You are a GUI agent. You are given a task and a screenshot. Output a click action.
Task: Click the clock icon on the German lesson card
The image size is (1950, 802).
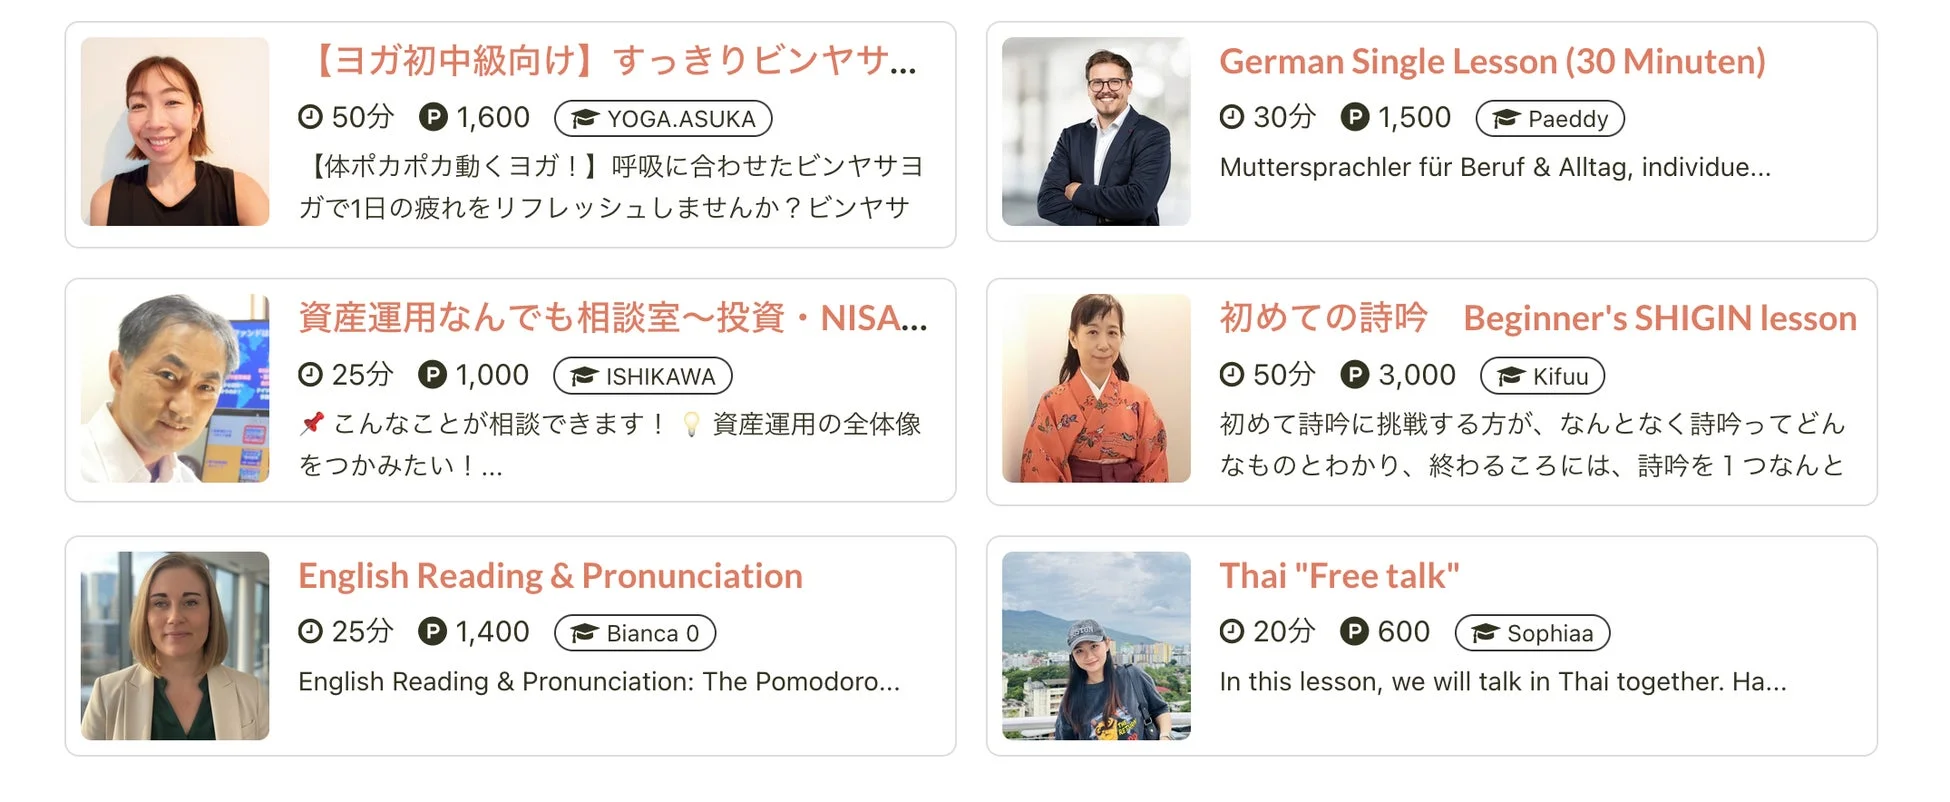pyautogui.click(x=1233, y=117)
